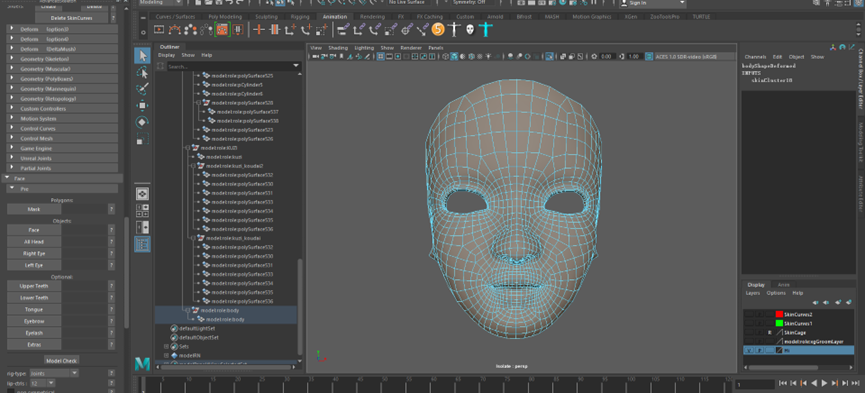This screenshot has width=865, height=393.
Task: Toggle visibility of SkinCurves2 layer
Action: pyautogui.click(x=749, y=314)
